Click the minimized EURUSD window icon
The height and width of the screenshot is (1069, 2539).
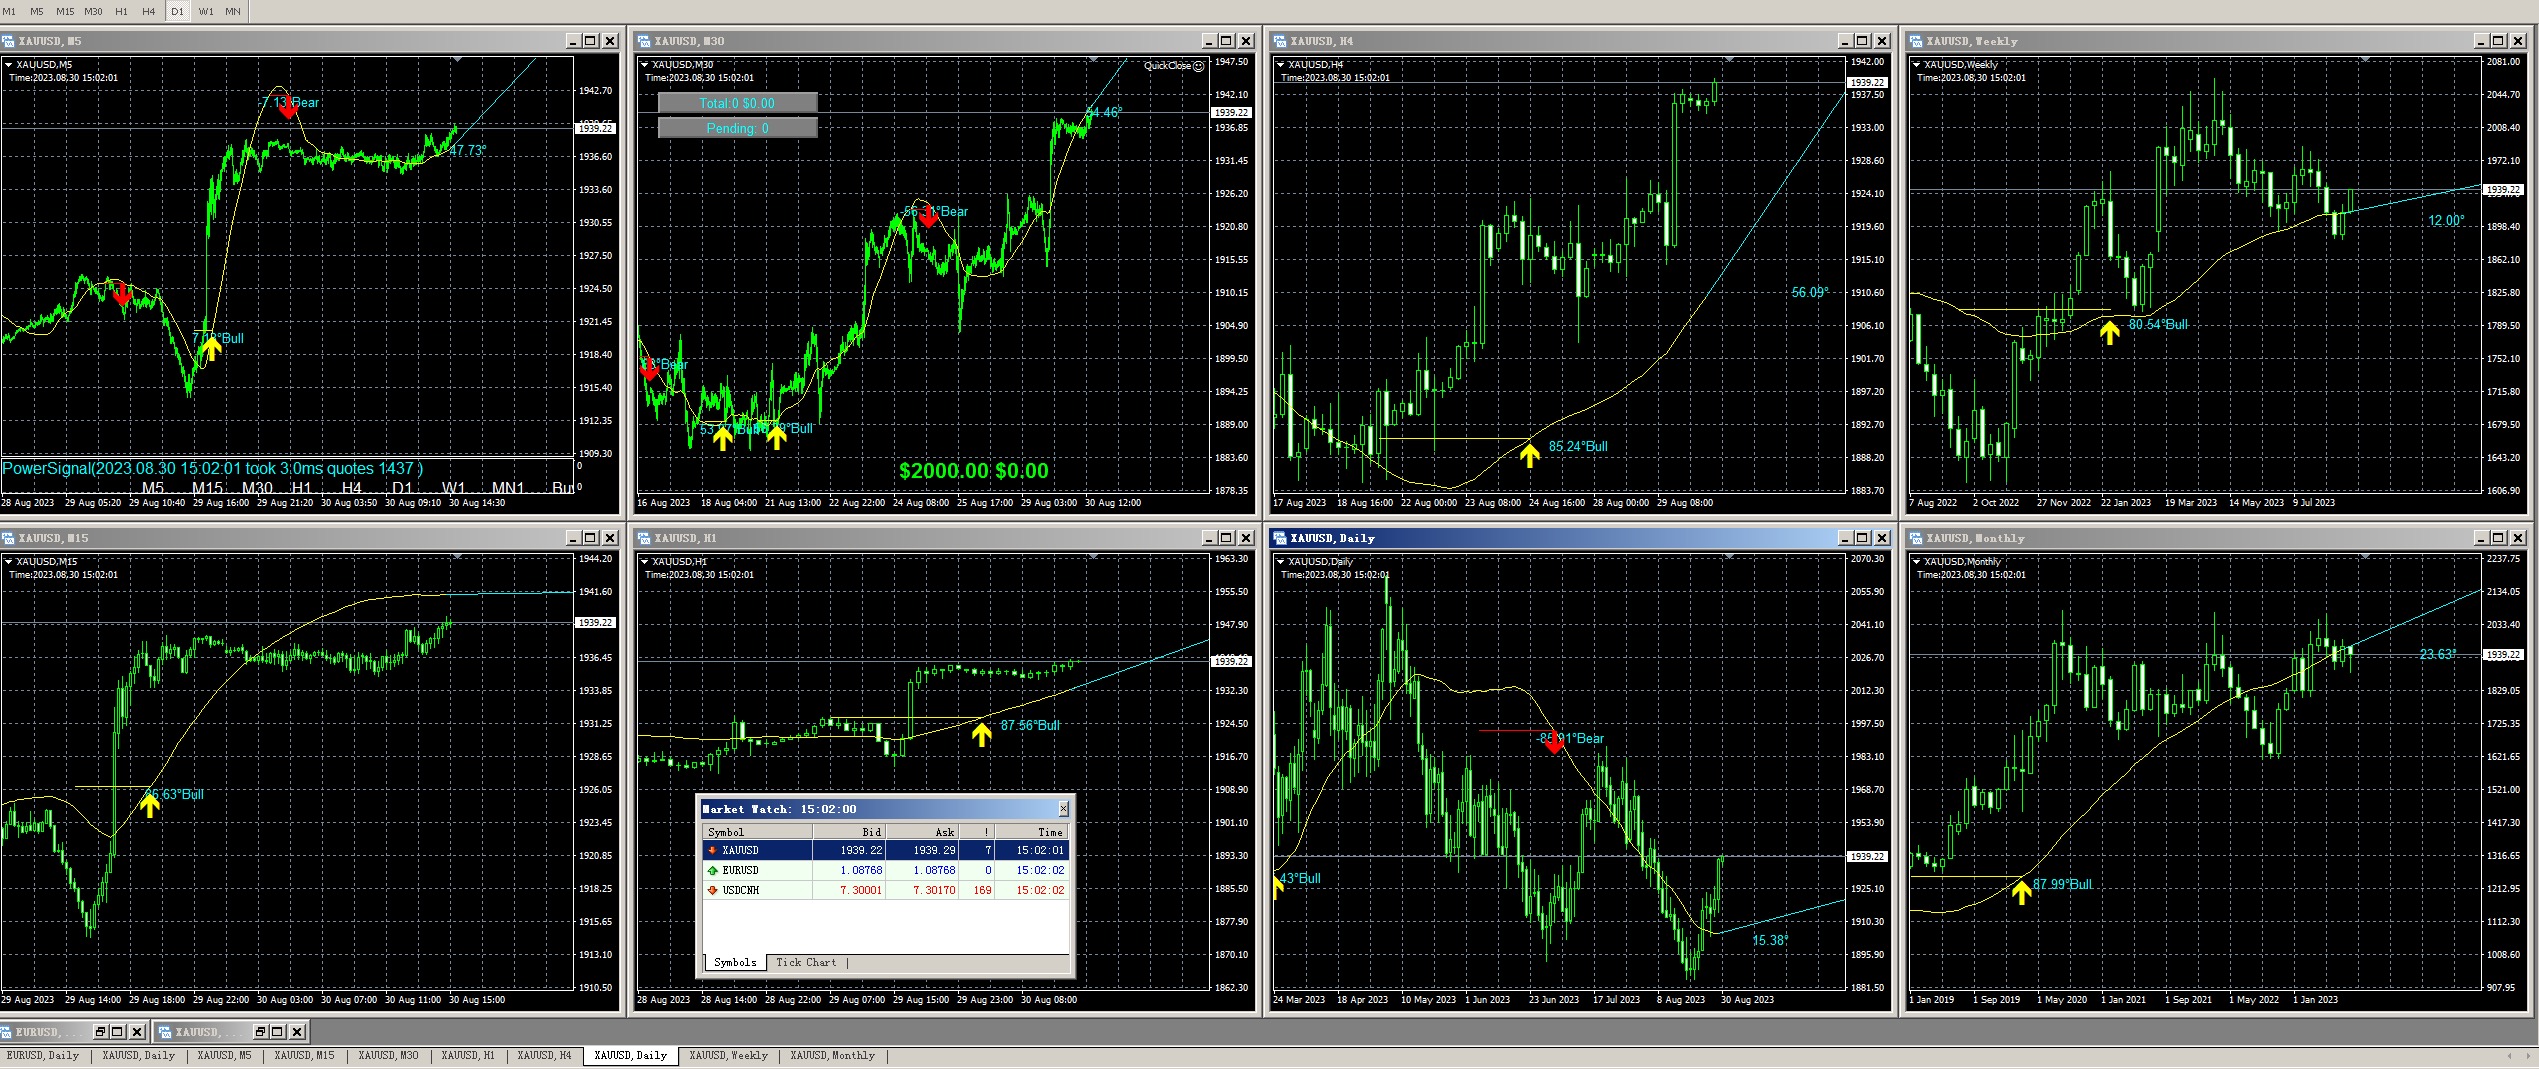(x=8, y=1031)
